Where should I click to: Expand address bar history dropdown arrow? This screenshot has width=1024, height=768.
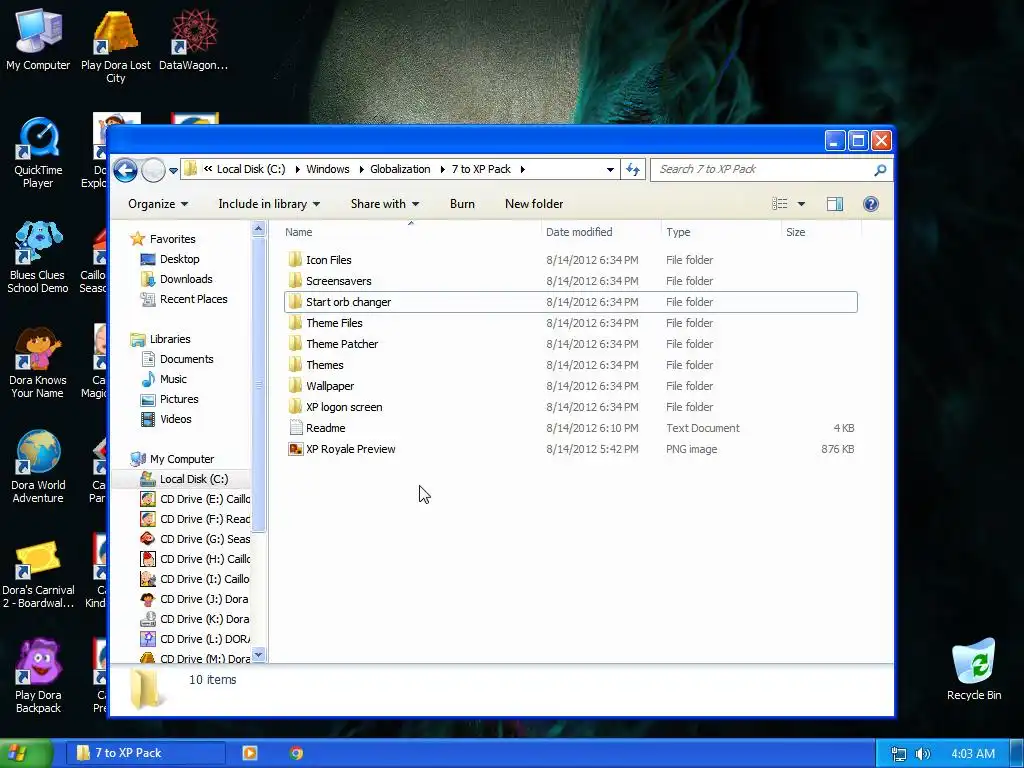[610, 169]
